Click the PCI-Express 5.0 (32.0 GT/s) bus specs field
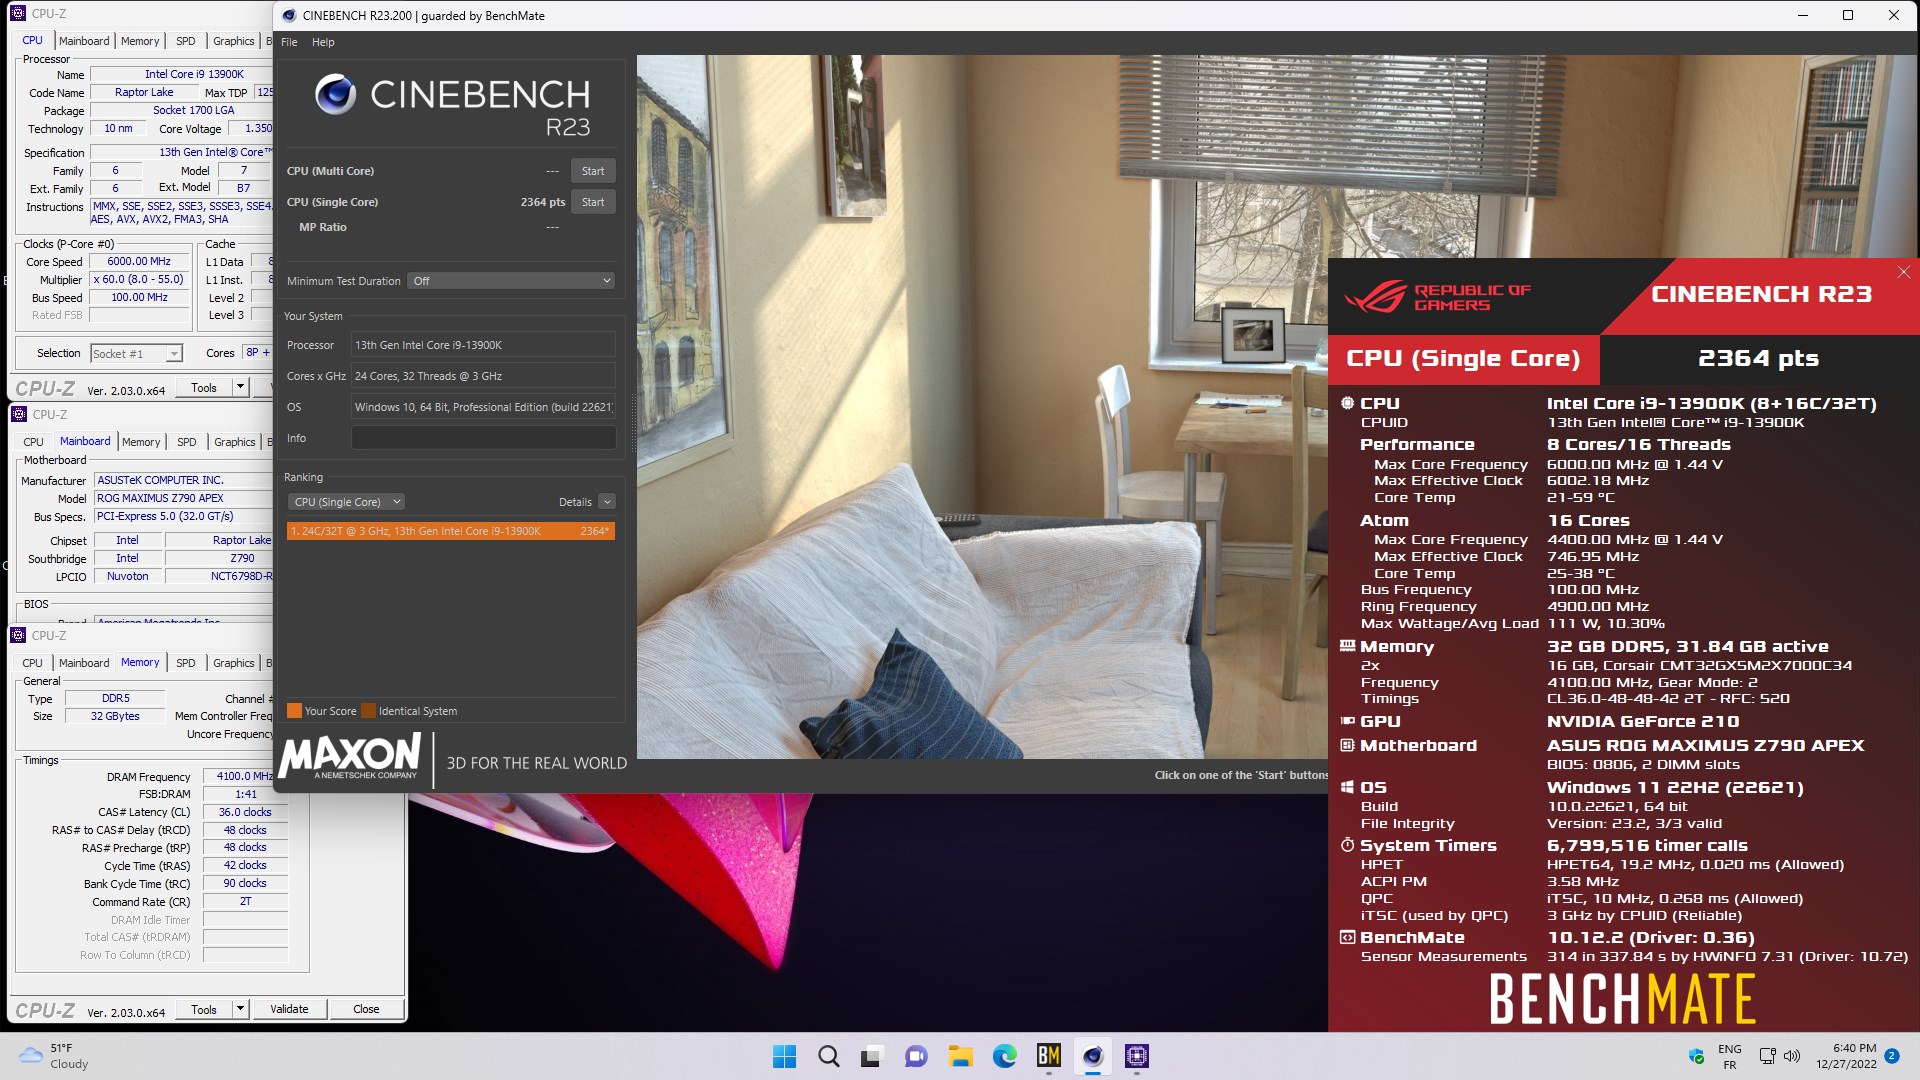The height and width of the screenshot is (1080, 1920). click(x=183, y=517)
